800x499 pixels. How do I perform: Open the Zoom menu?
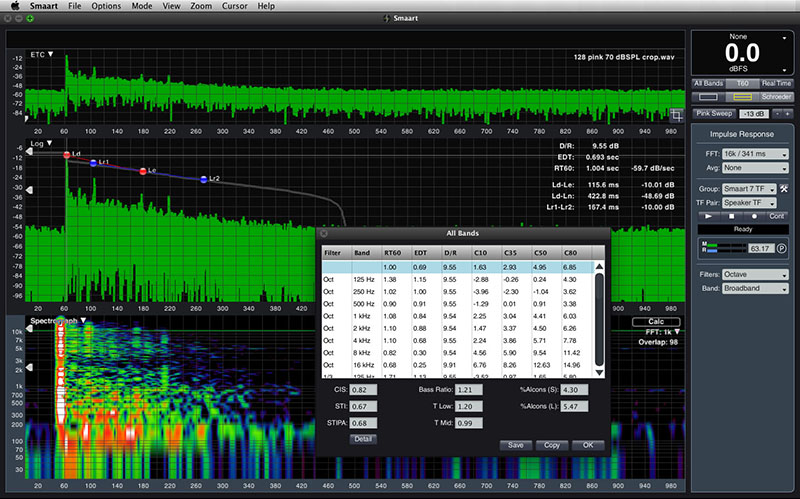coord(201,6)
